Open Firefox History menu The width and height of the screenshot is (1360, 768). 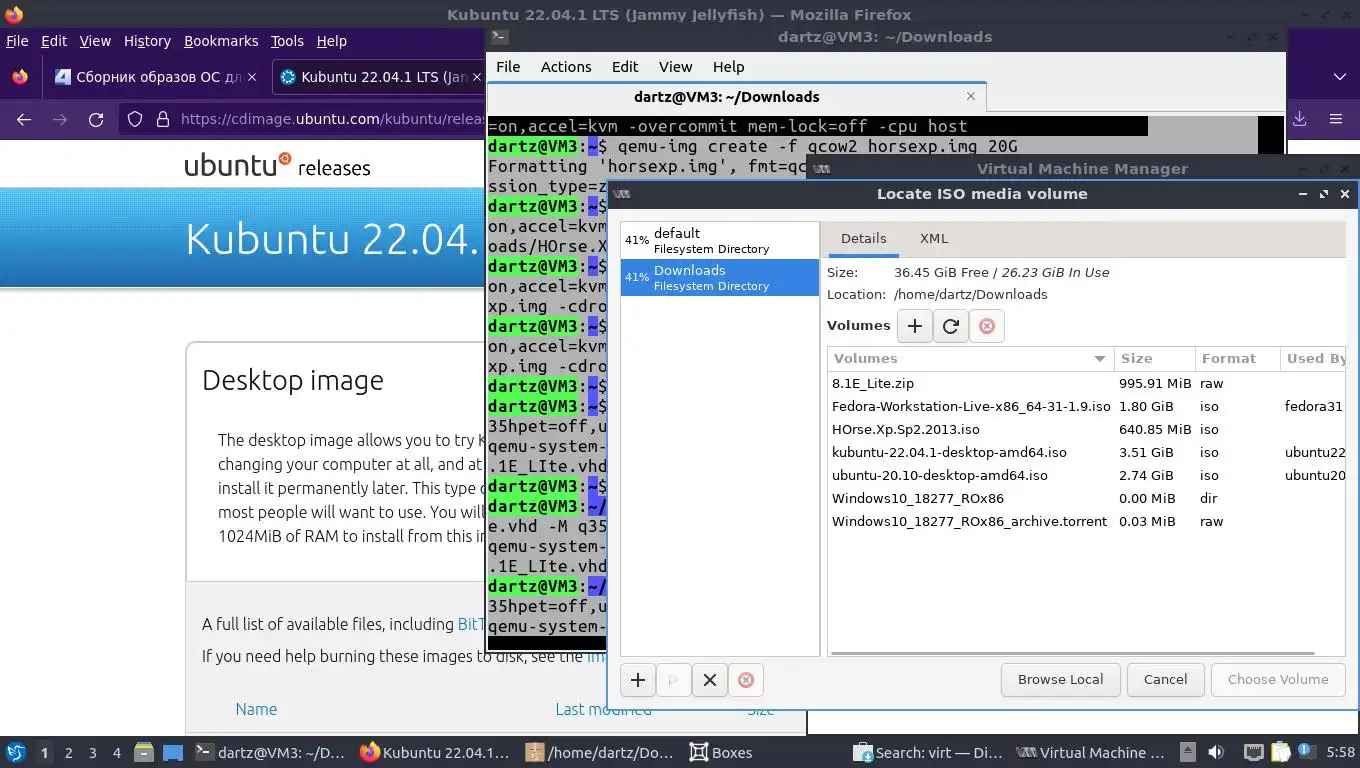(x=147, y=41)
